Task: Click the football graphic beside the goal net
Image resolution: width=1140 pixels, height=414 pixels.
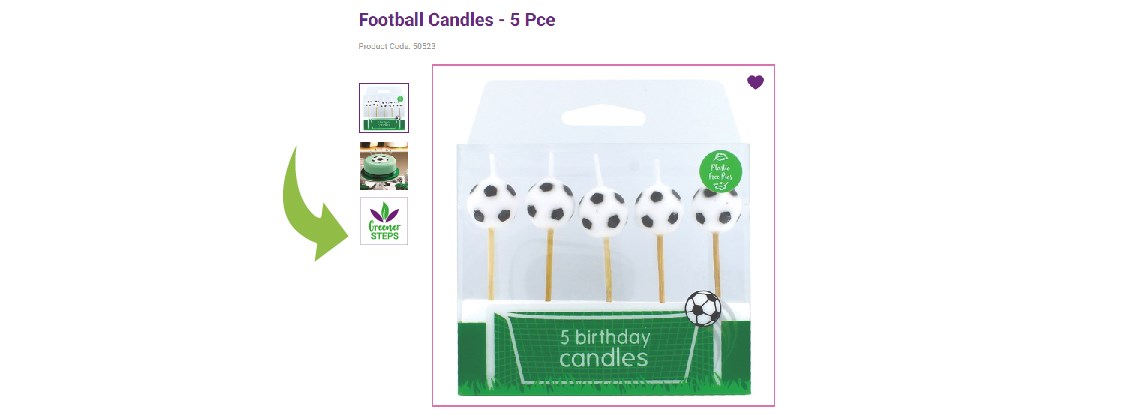Action: tap(703, 308)
